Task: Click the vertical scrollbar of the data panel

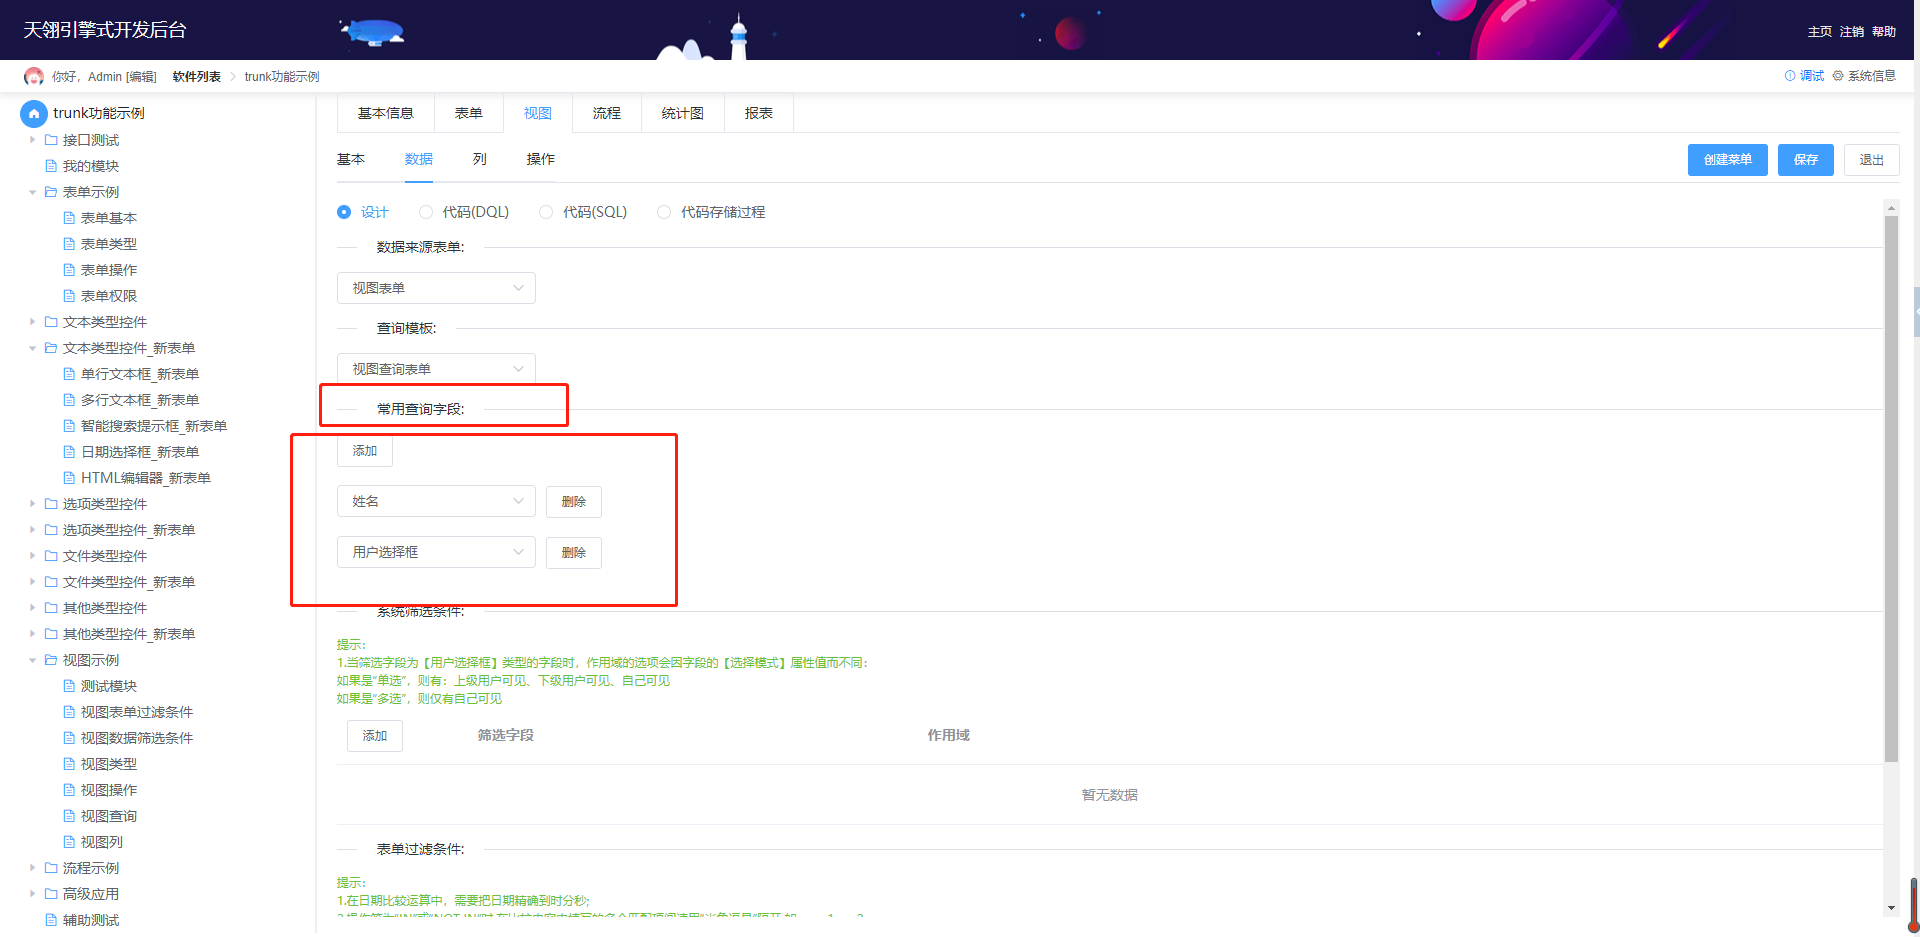Action: pos(1891,489)
